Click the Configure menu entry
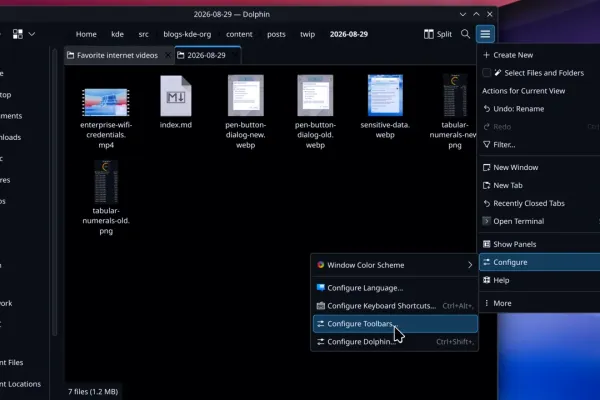The height and width of the screenshot is (400, 600). (540, 262)
